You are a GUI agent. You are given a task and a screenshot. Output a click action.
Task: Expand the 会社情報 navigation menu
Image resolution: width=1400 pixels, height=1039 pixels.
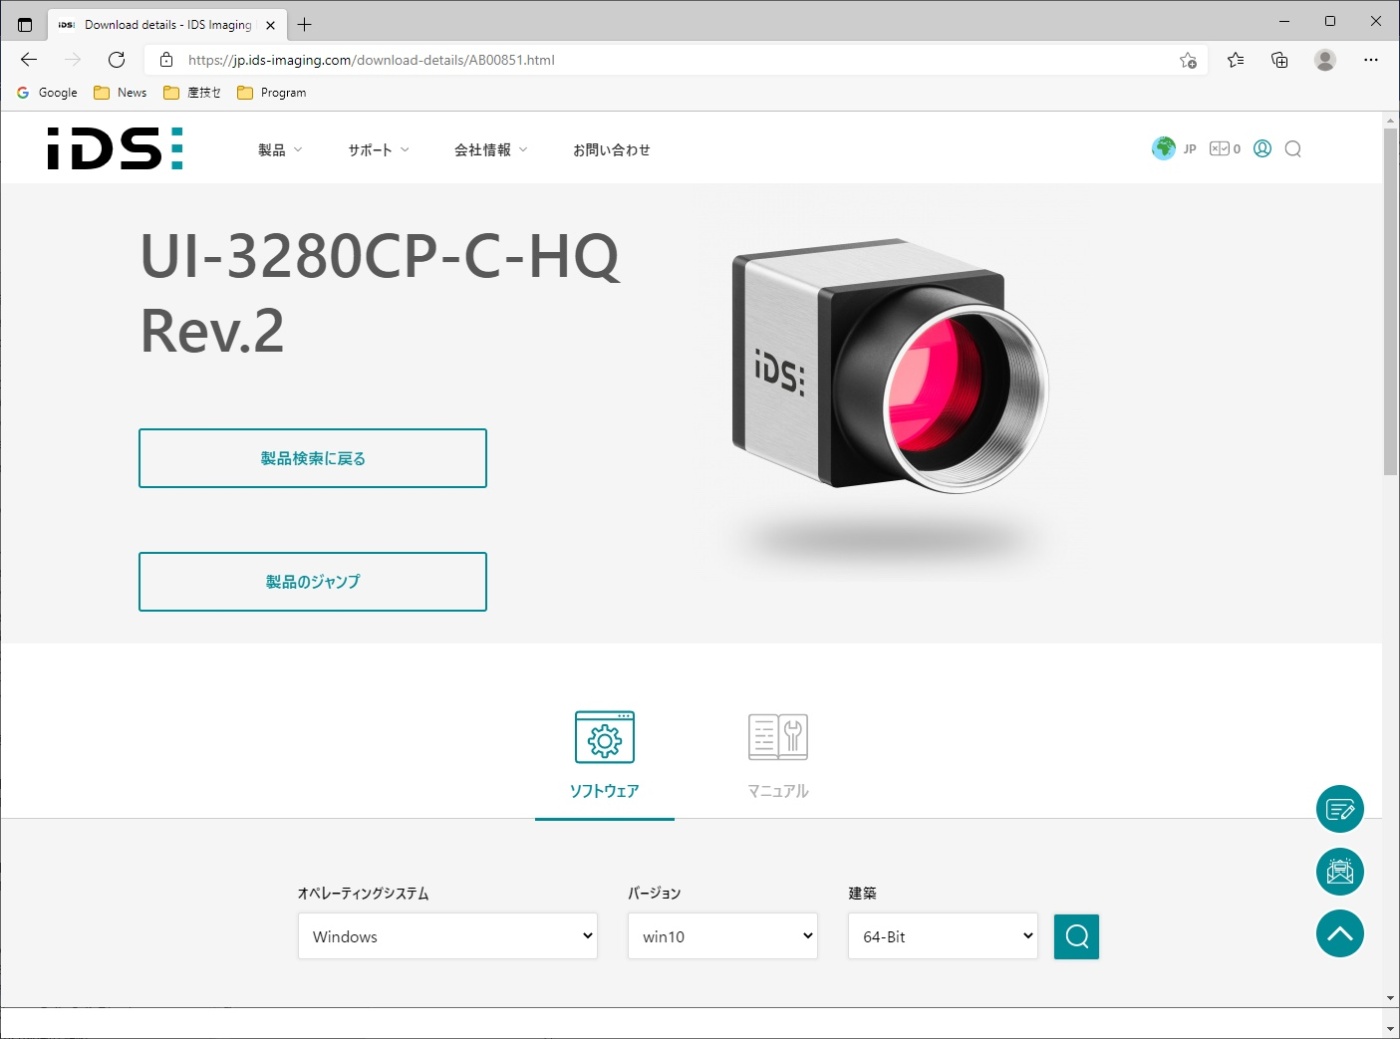(x=490, y=150)
